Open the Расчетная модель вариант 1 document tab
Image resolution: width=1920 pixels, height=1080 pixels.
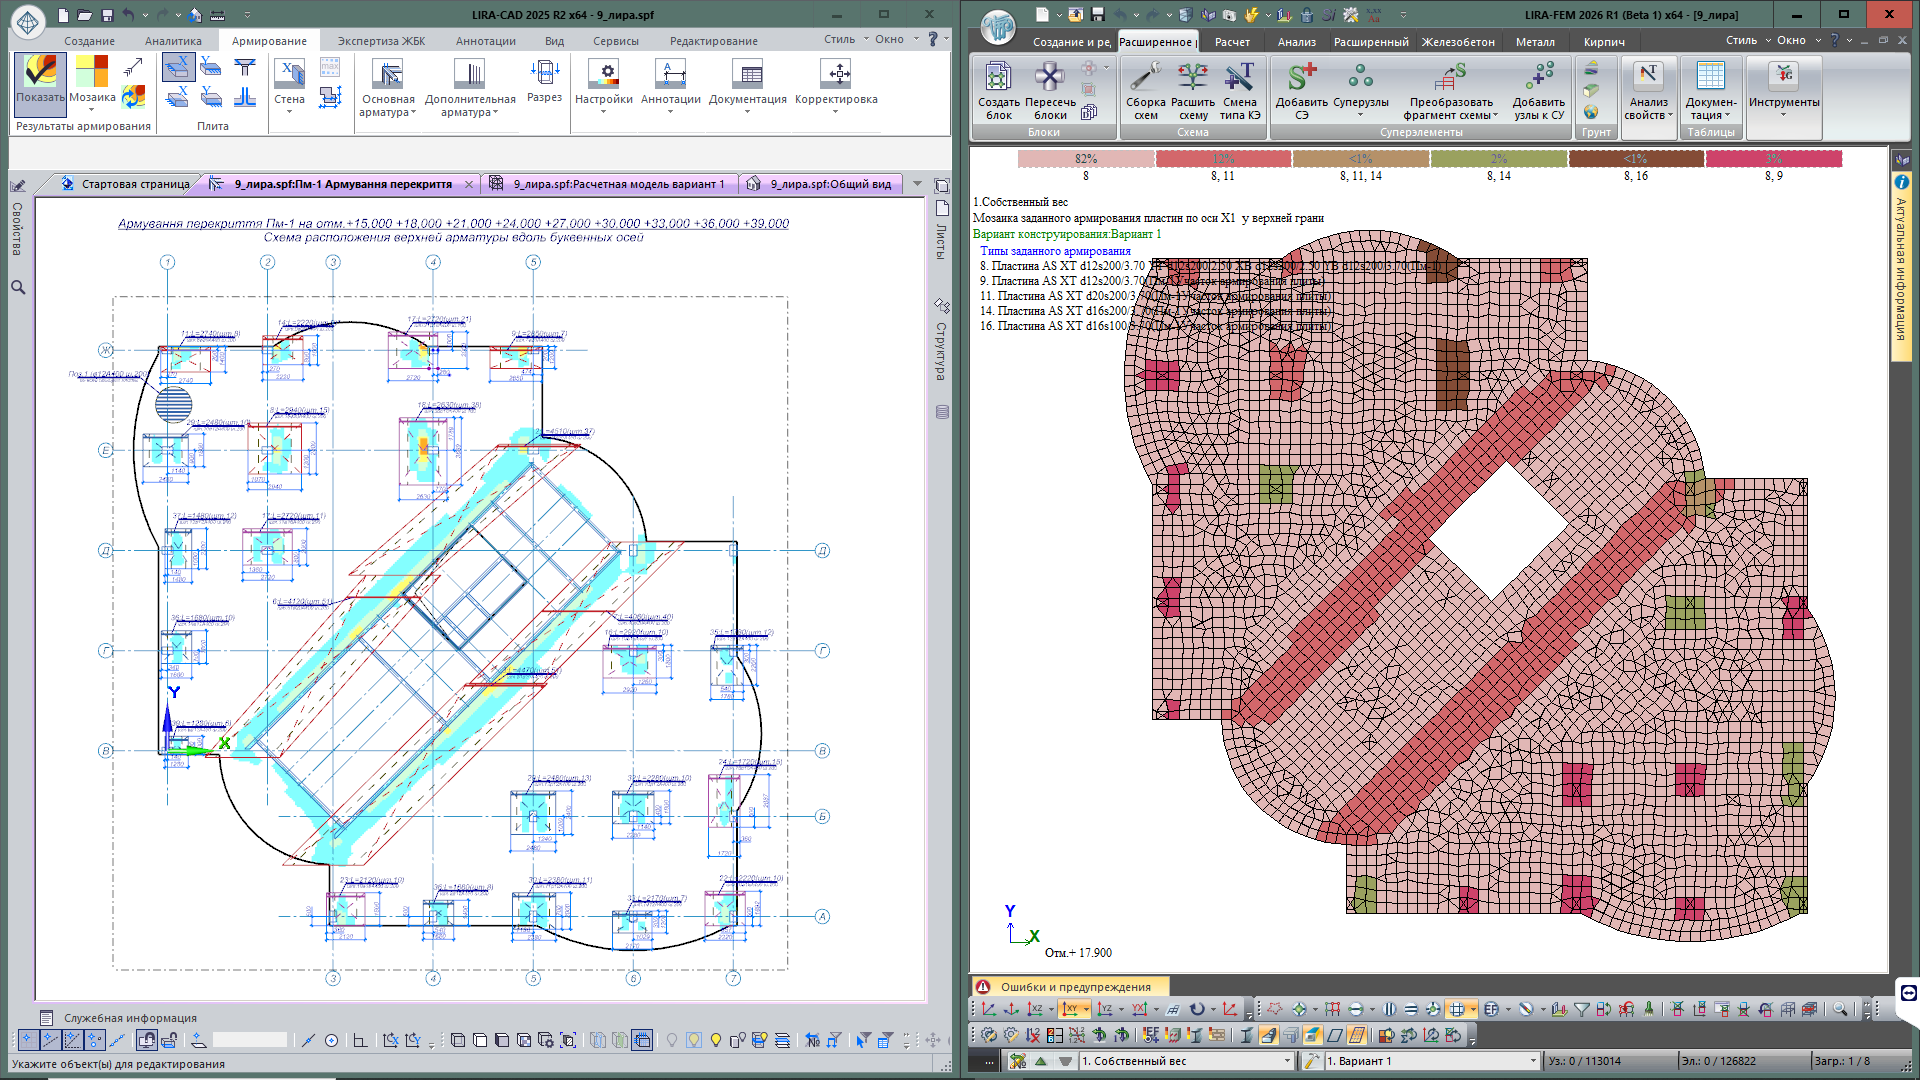[618, 184]
